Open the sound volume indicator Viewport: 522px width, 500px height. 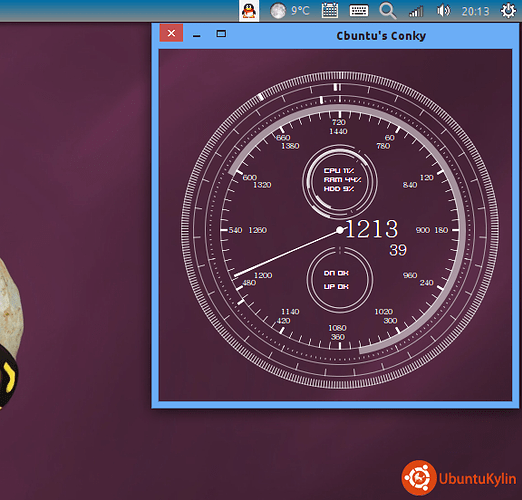[x=443, y=11]
